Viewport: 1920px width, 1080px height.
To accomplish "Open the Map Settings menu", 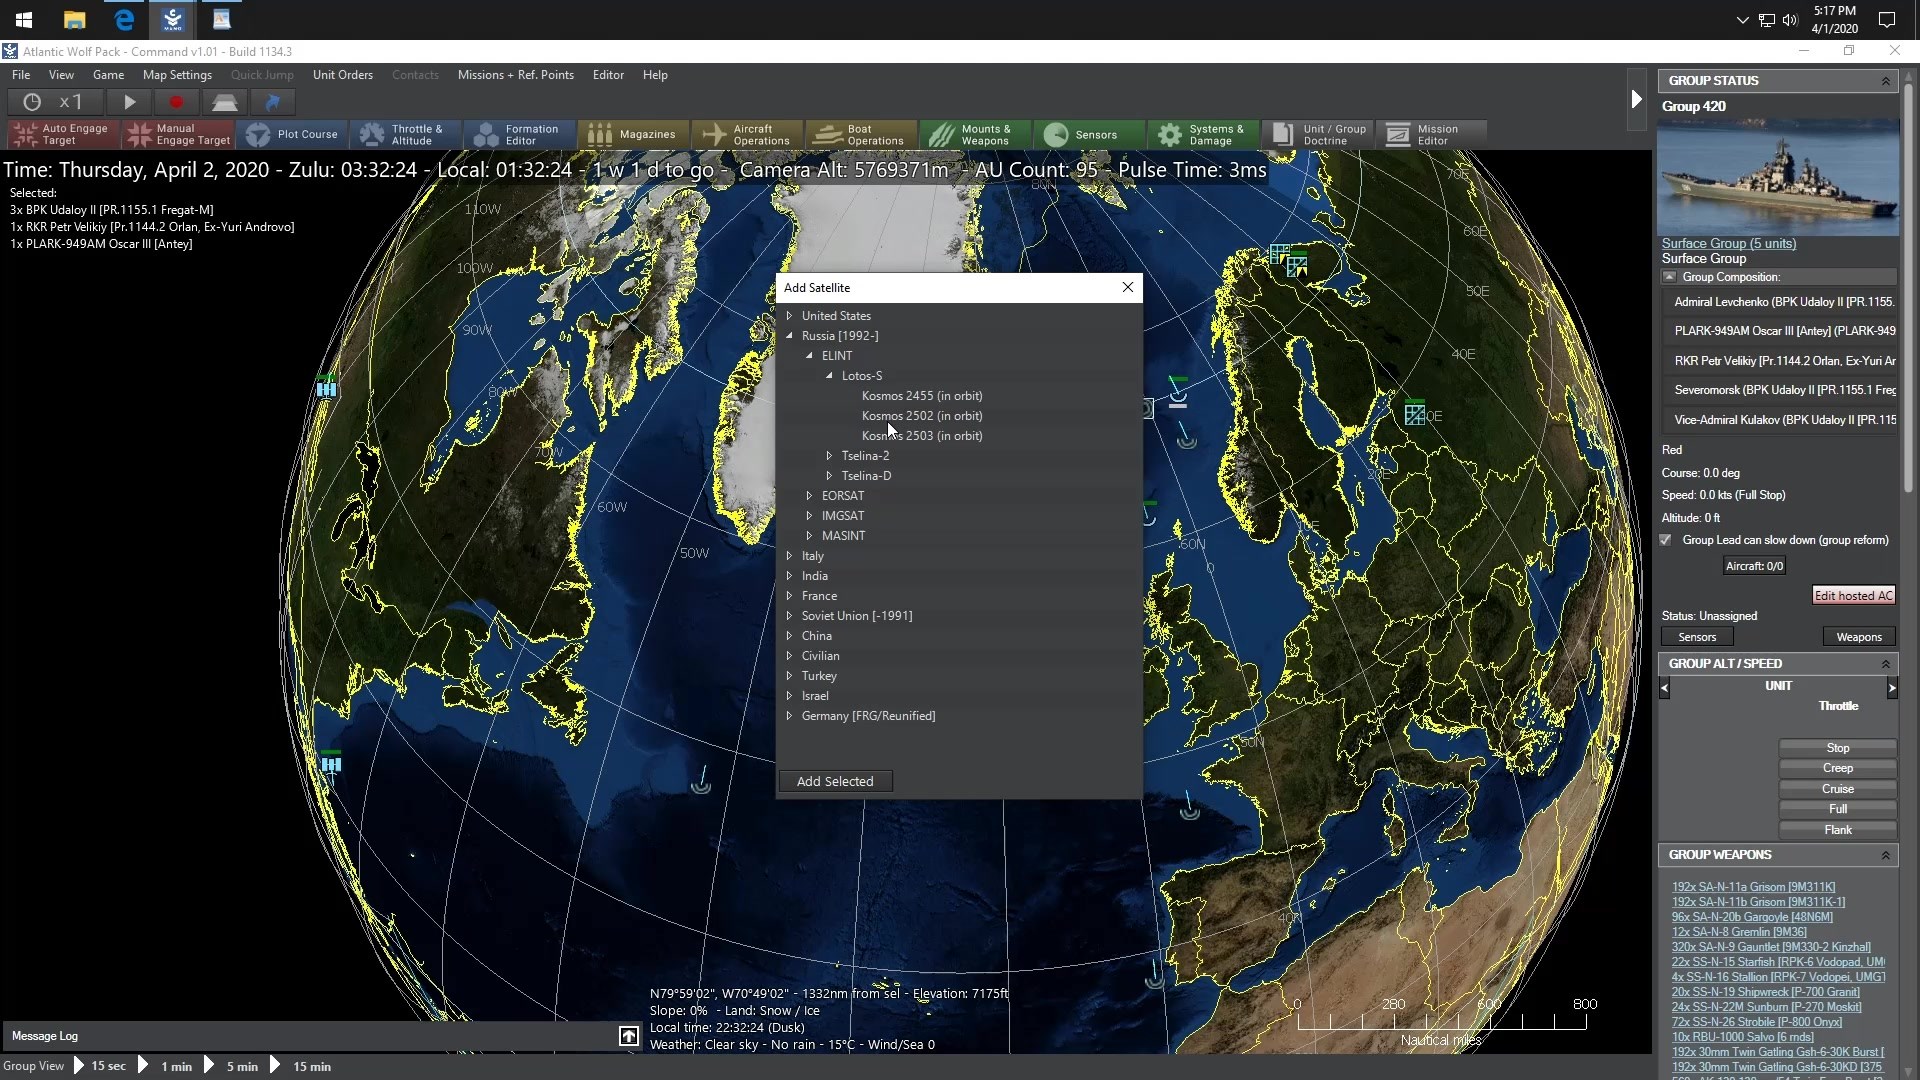I will point(177,75).
